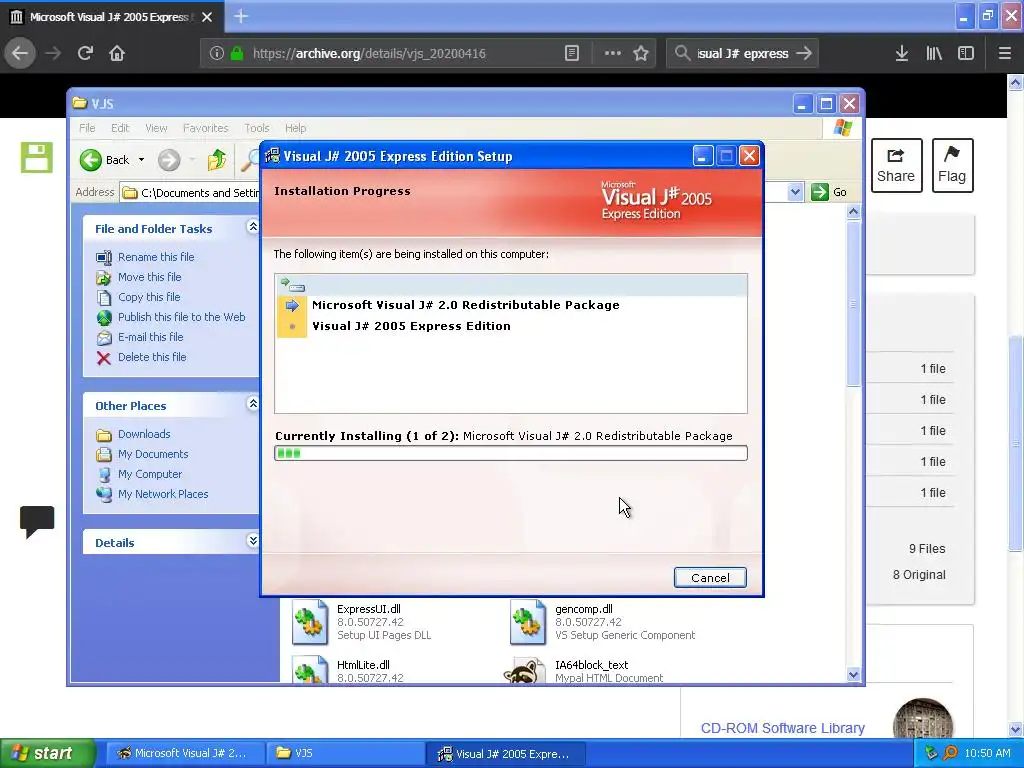Open the browser home page
Viewport: 1024px width, 768px height.
[x=117, y=53]
